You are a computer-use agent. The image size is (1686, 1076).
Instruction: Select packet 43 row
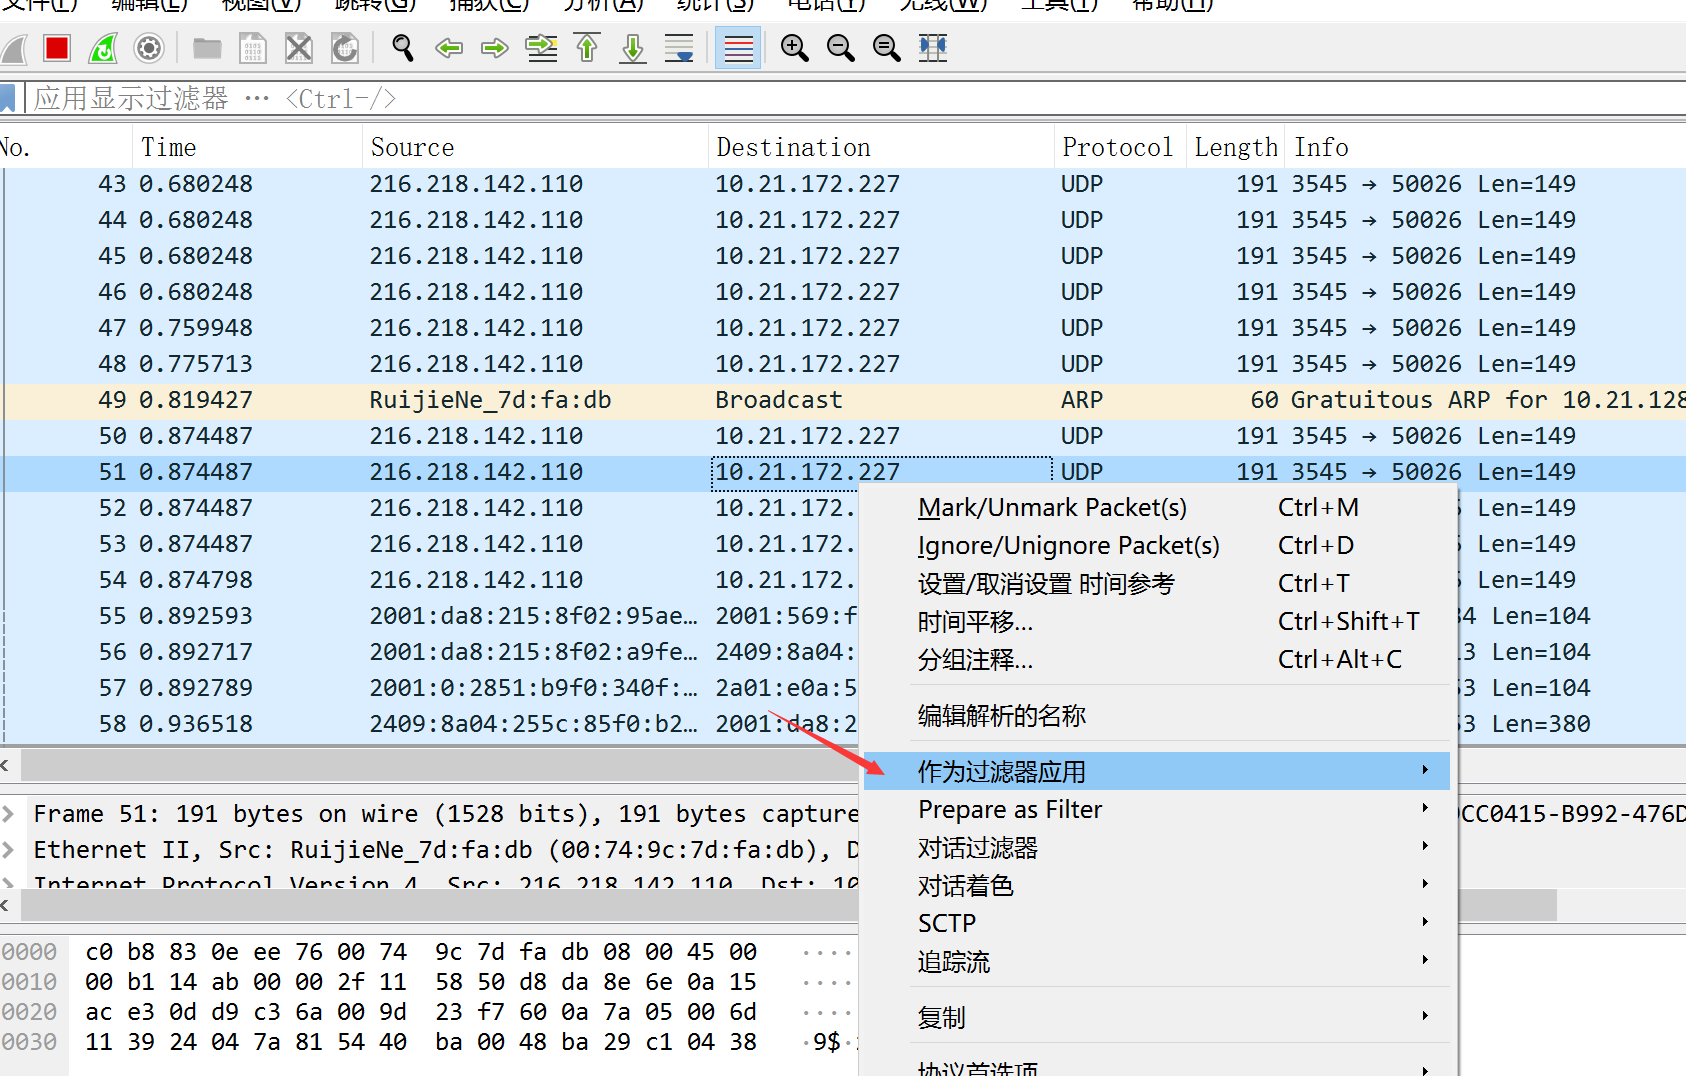[x=843, y=184]
